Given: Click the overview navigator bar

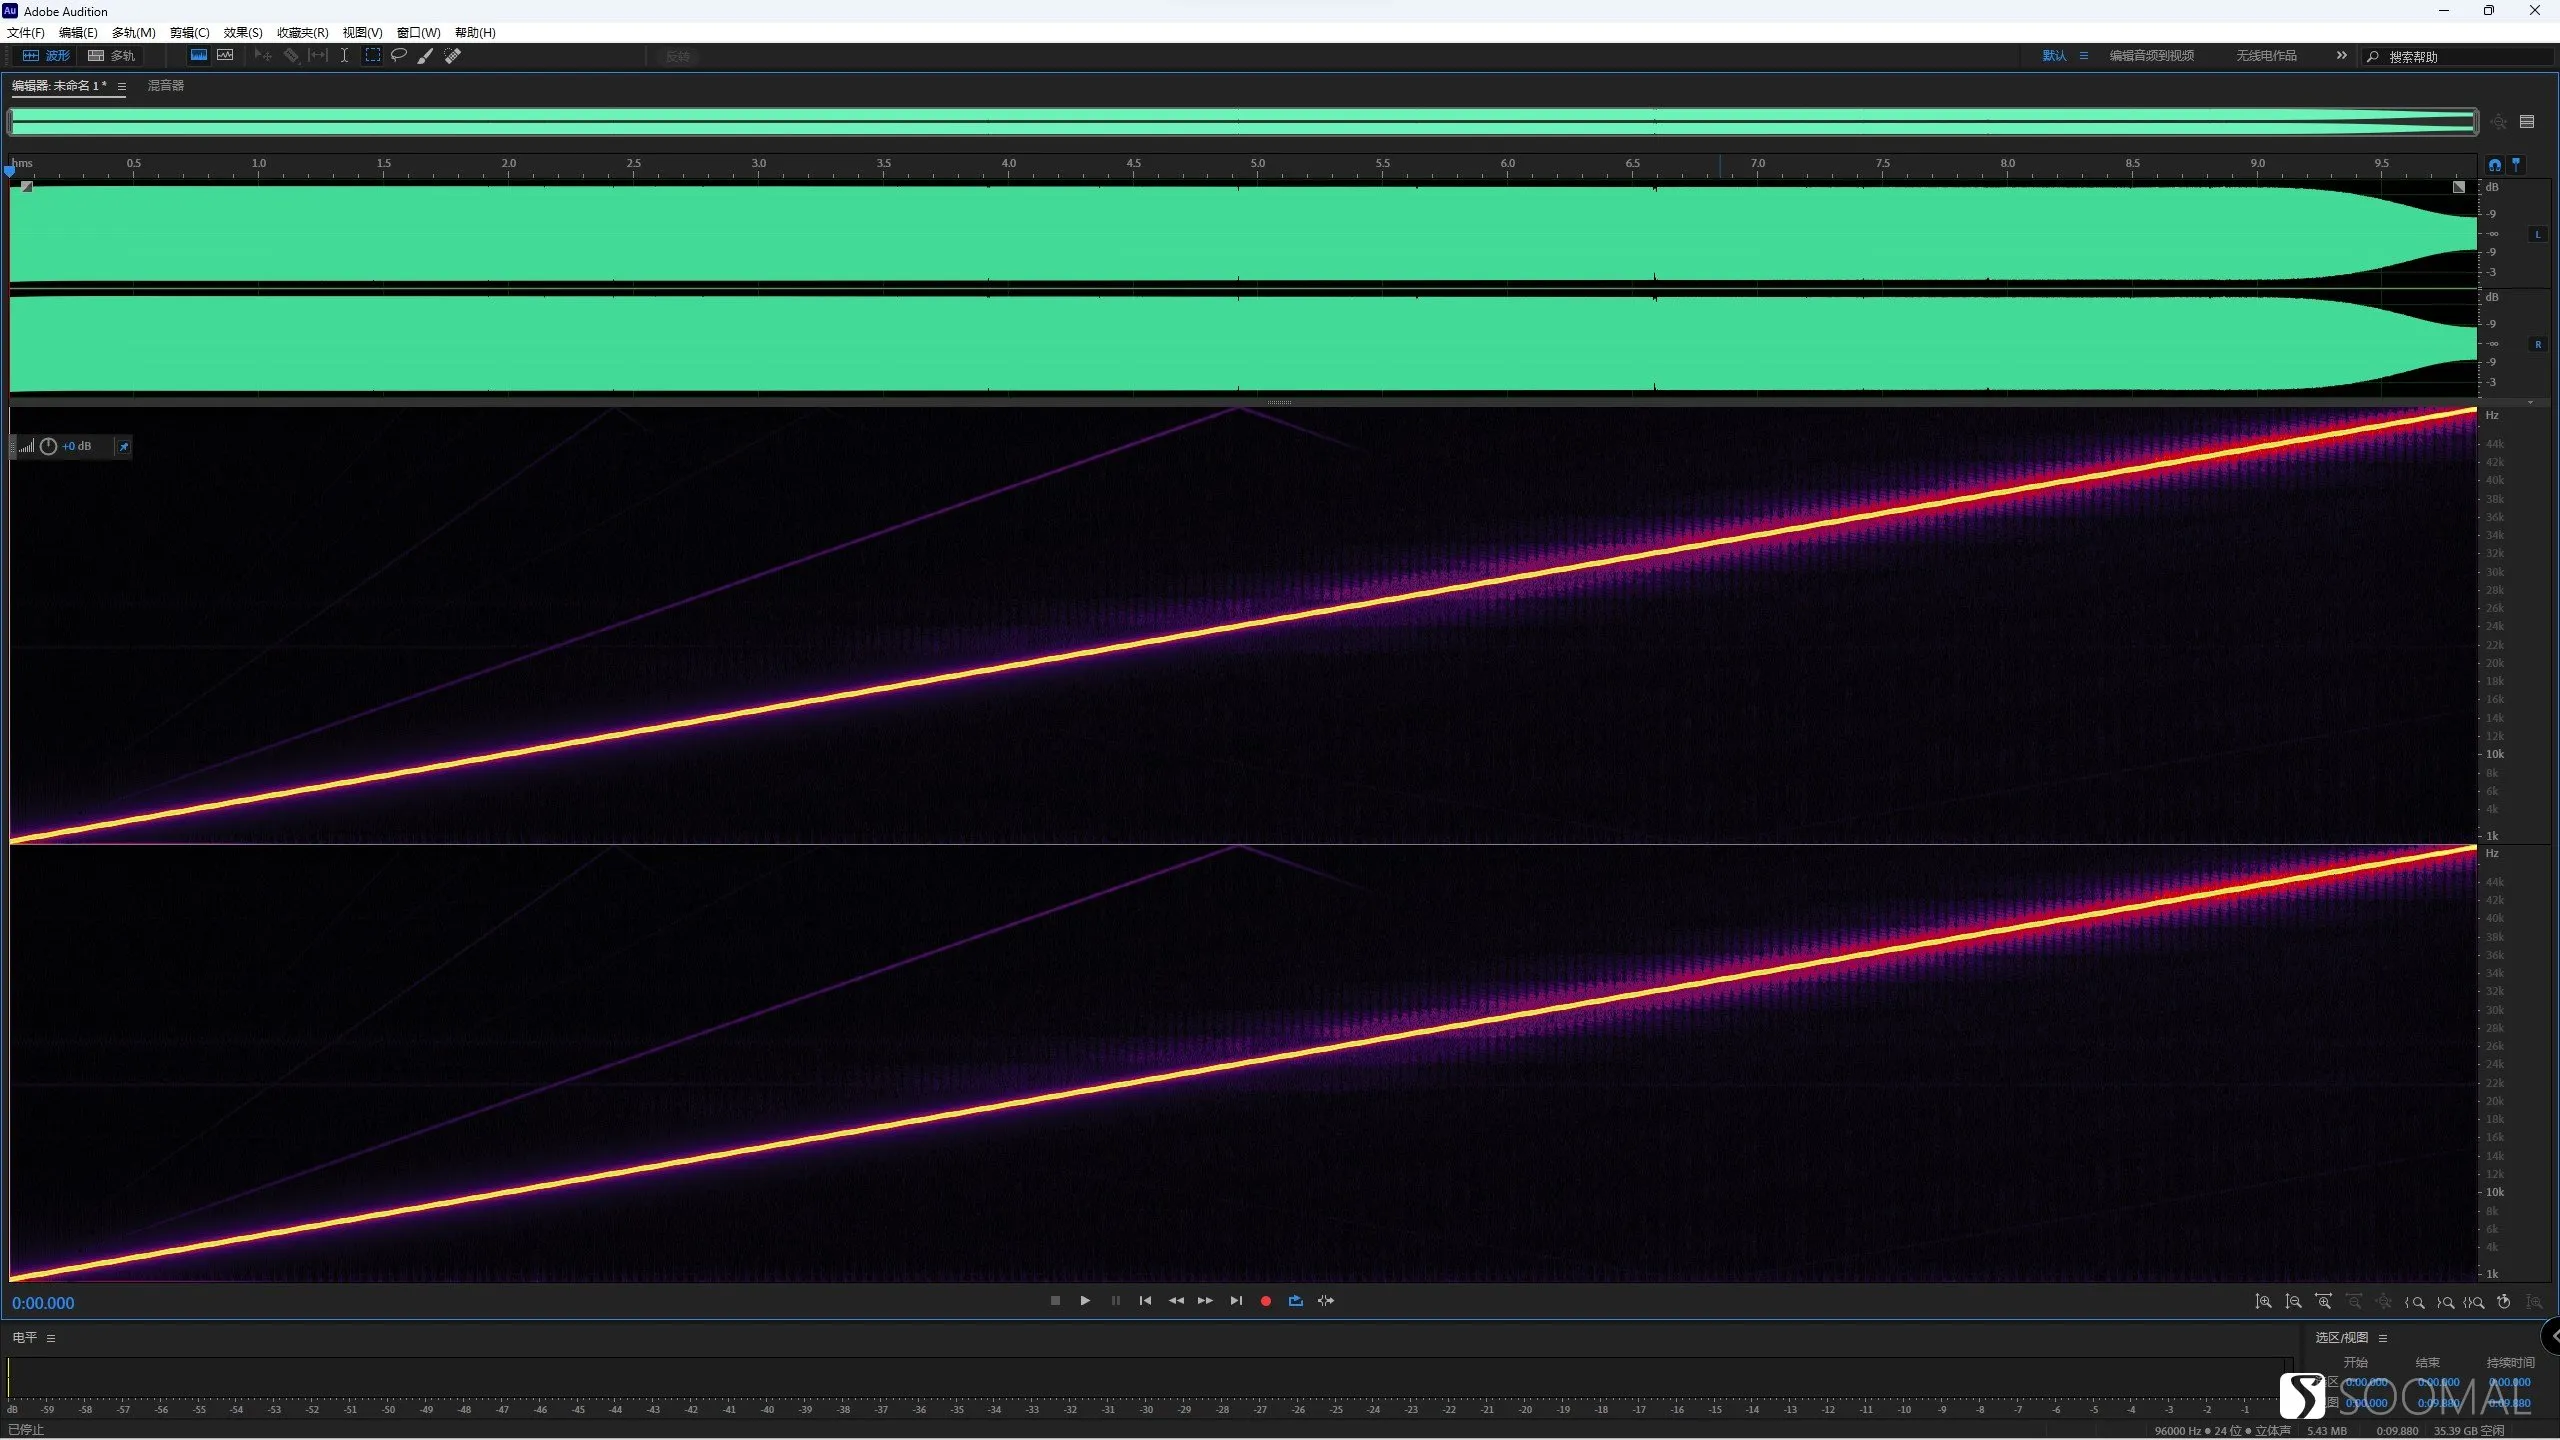Looking at the screenshot, I should 1243,122.
